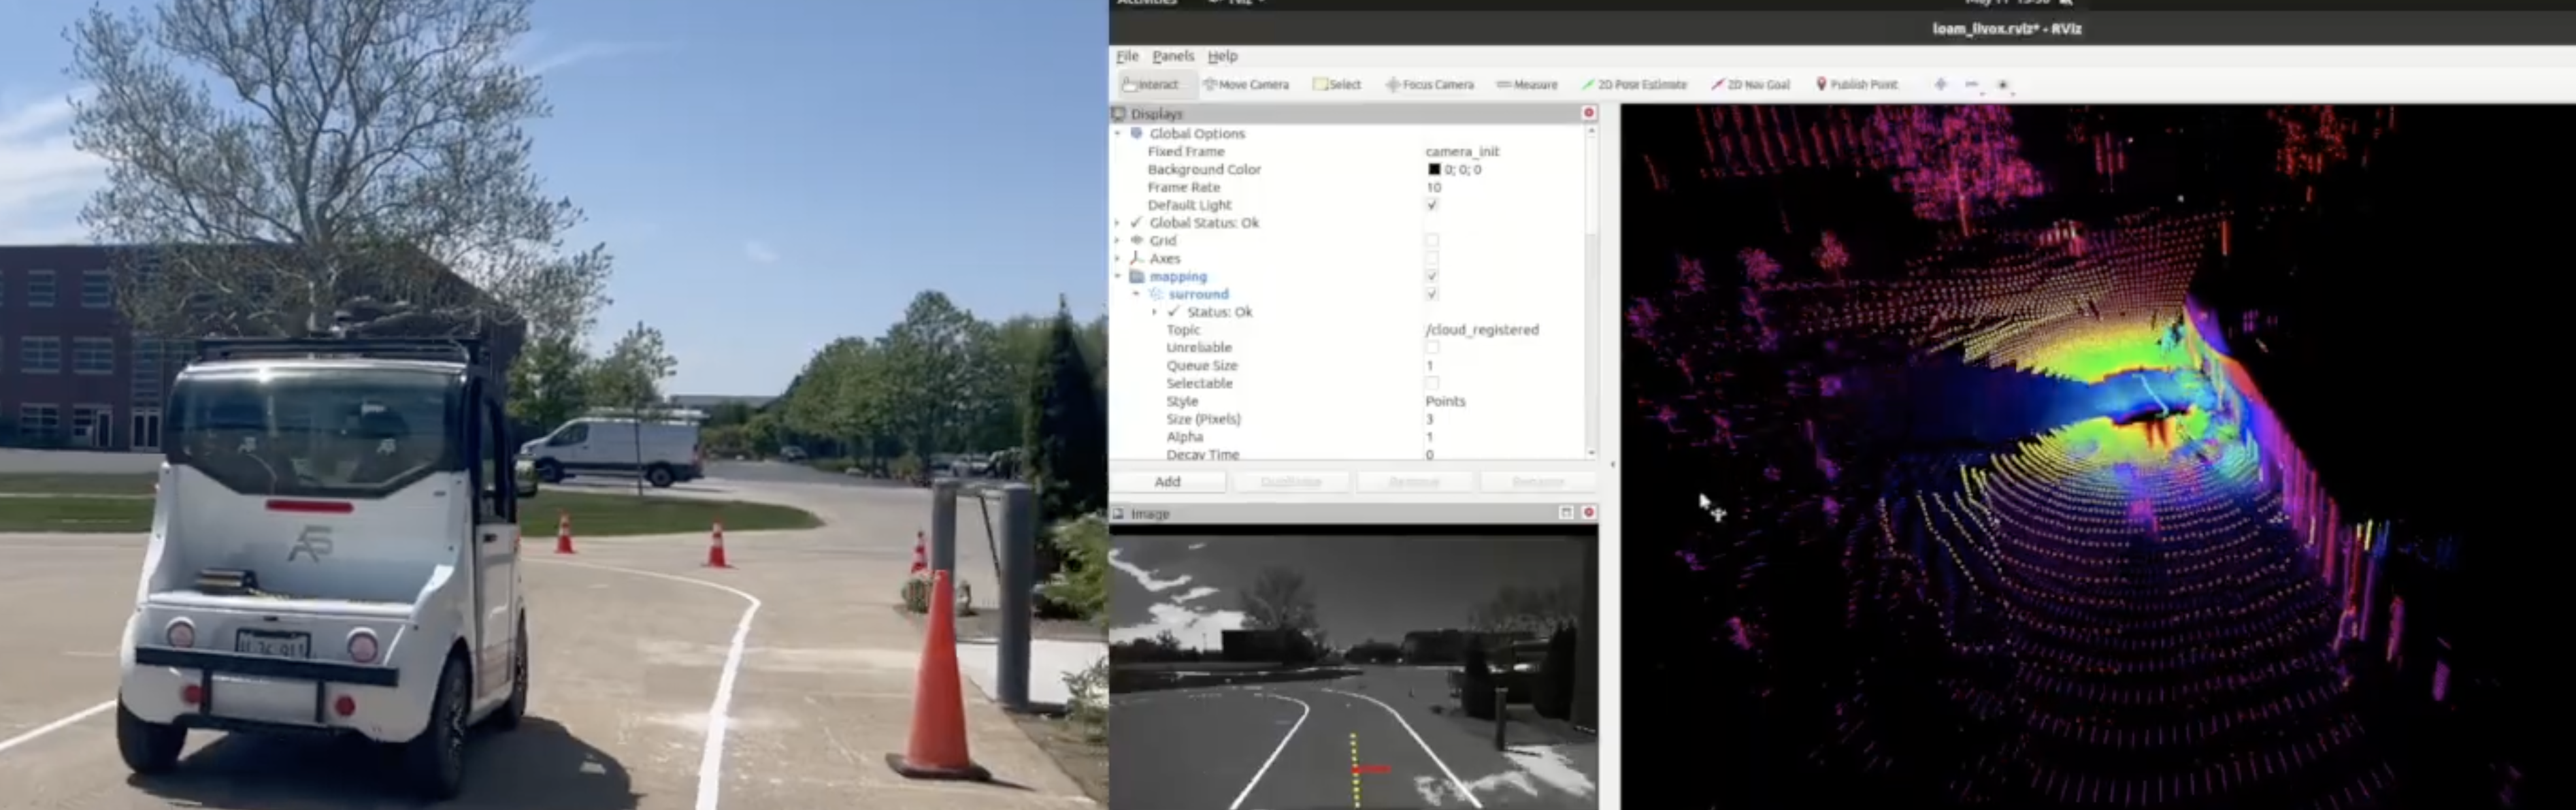Expand the Axes display item
This screenshot has width=2576, height=810.
tap(1118, 258)
